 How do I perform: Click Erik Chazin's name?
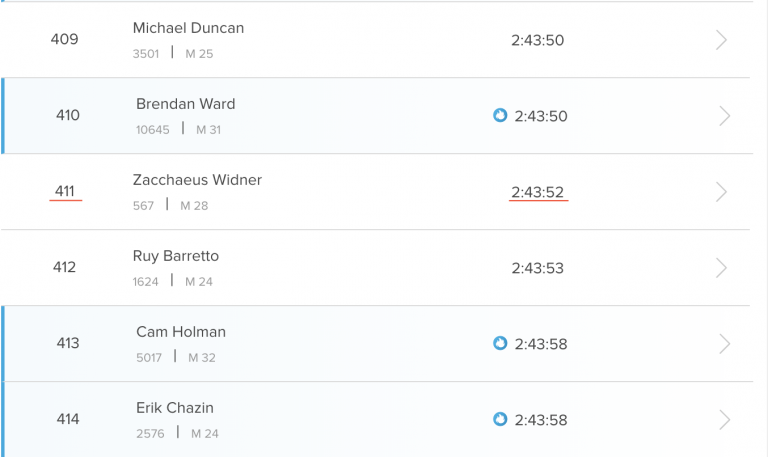tap(175, 408)
